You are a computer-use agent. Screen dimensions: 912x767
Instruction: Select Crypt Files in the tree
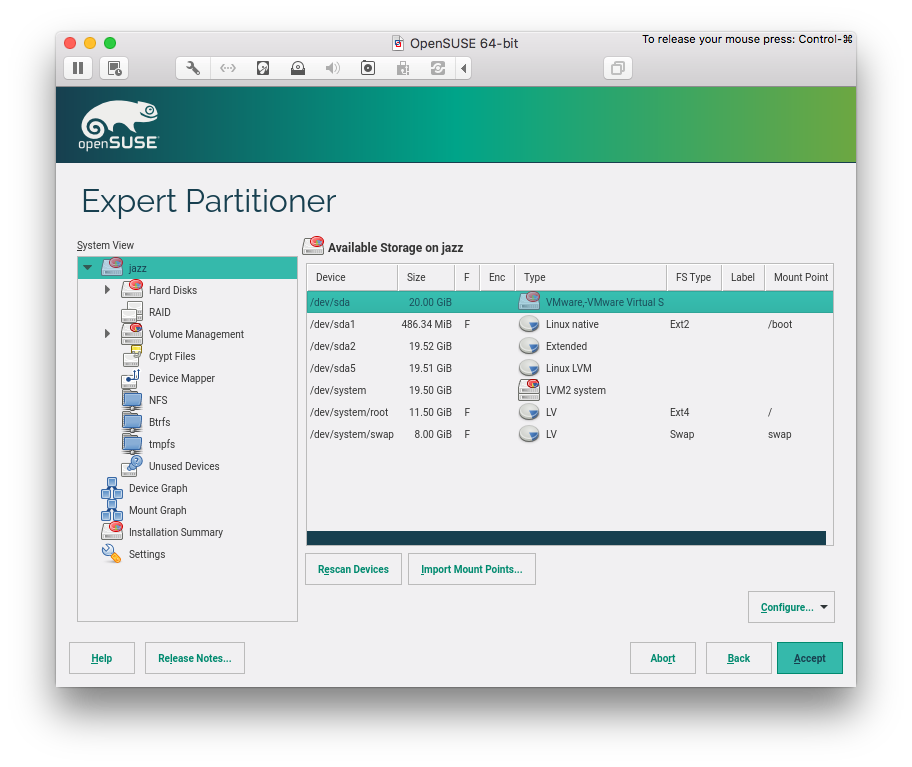point(172,356)
